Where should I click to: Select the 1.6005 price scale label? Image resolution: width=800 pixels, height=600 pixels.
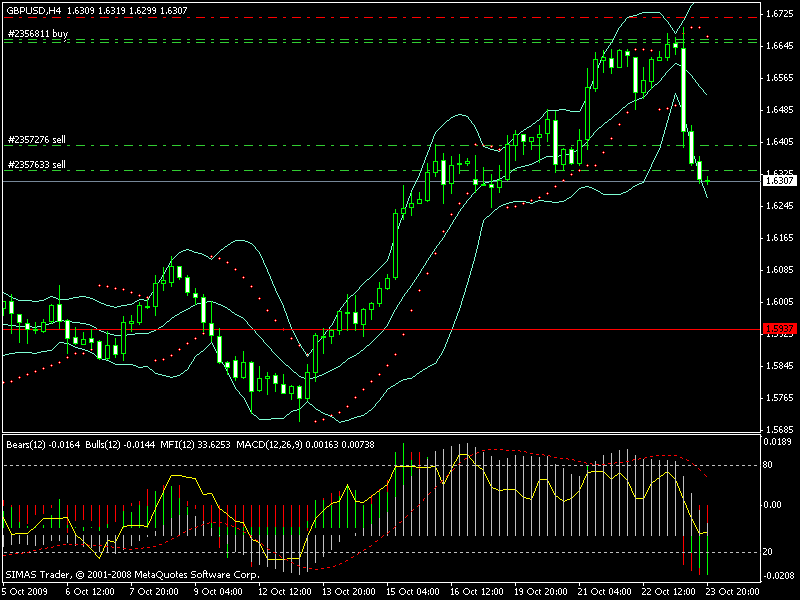coord(777,302)
